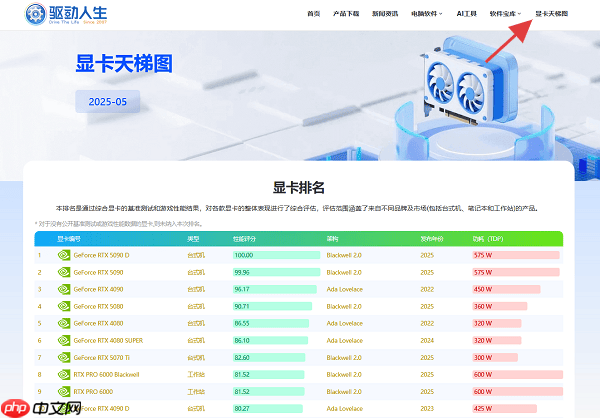Click the Ada Lovelace cell in the RTX 4090 row
This screenshot has height=418, width=600.
344,289
